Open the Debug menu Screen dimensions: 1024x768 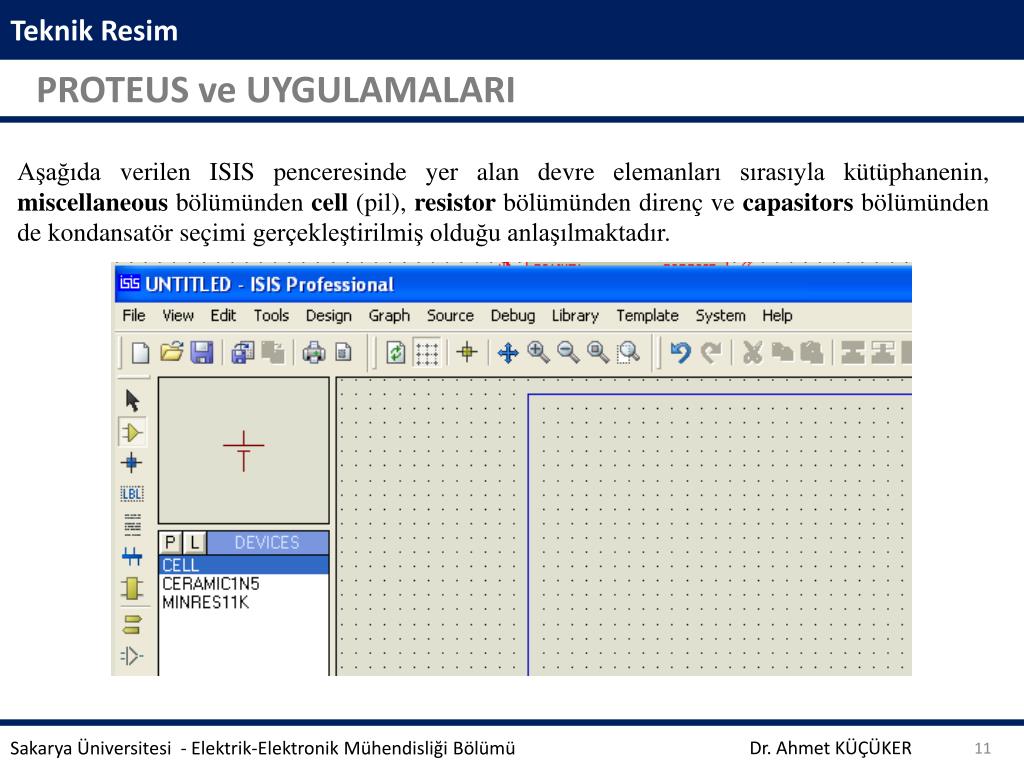click(513, 315)
